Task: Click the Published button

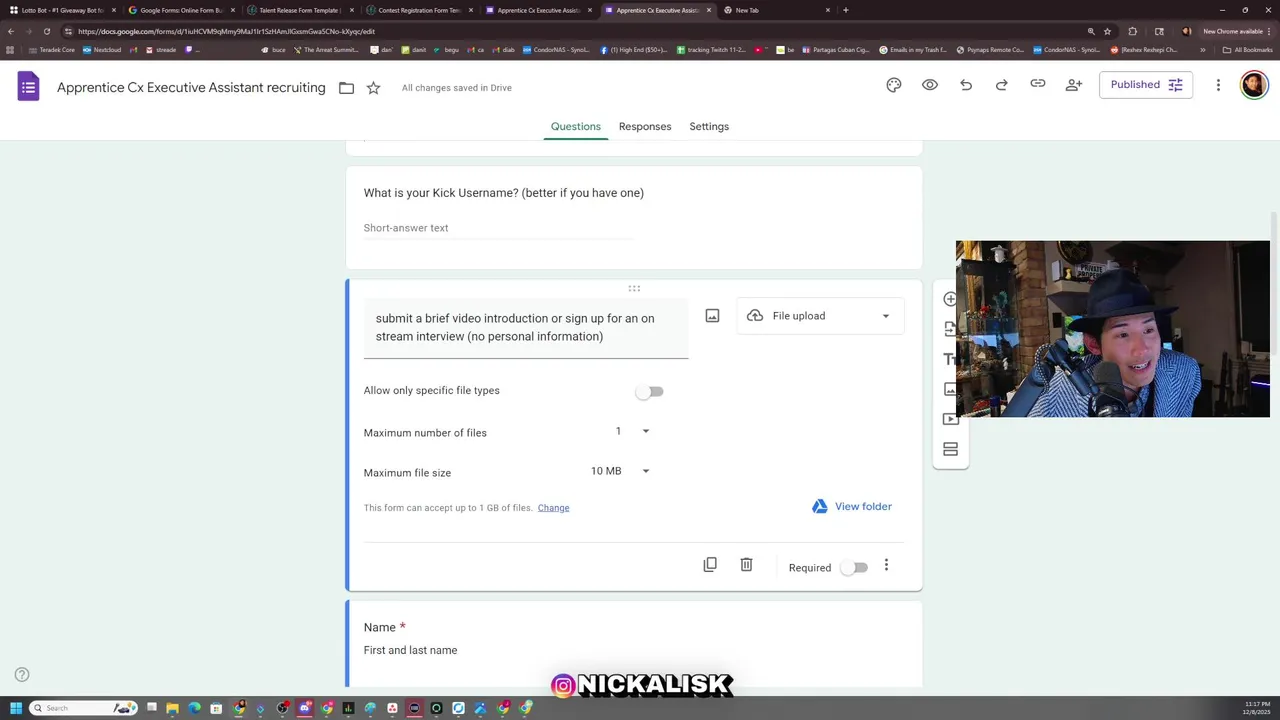Action: [x=1146, y=85]
